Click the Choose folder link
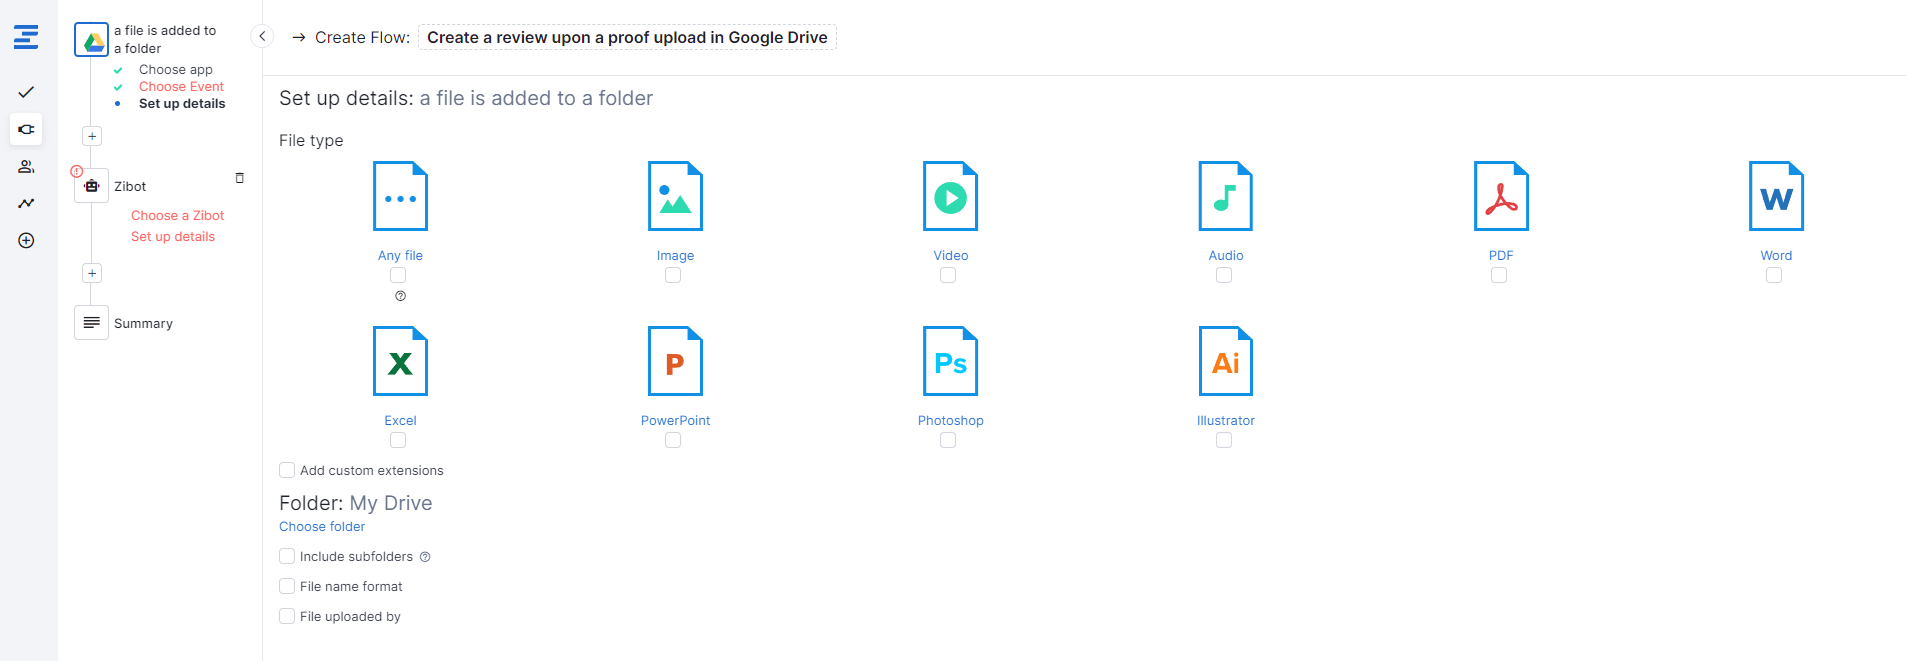 [x=322, y=527]
